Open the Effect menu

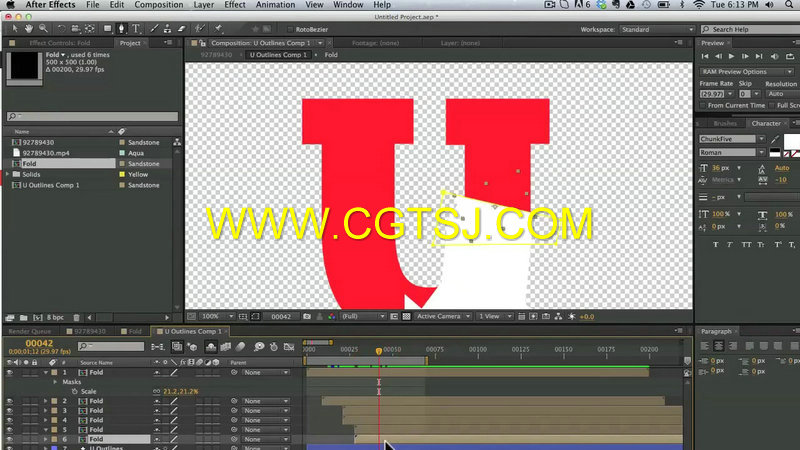(x=235, y=5)
